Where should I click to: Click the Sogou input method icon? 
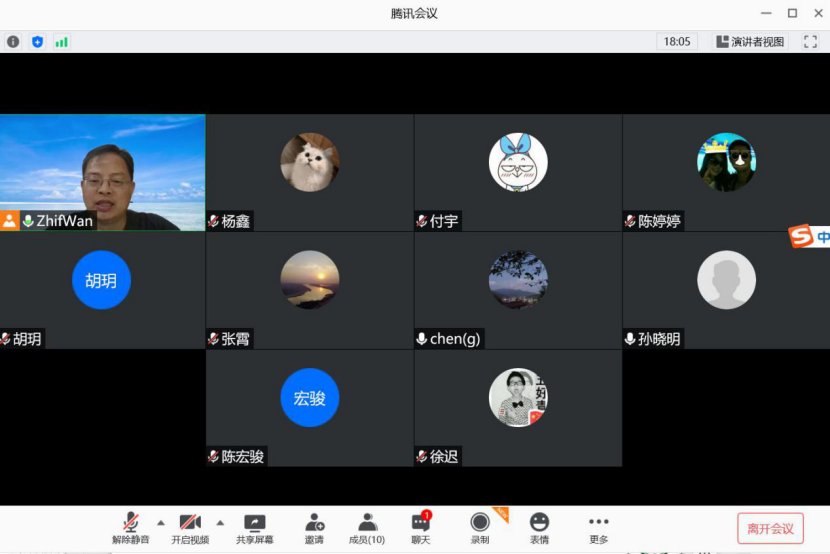coord(802,237)
